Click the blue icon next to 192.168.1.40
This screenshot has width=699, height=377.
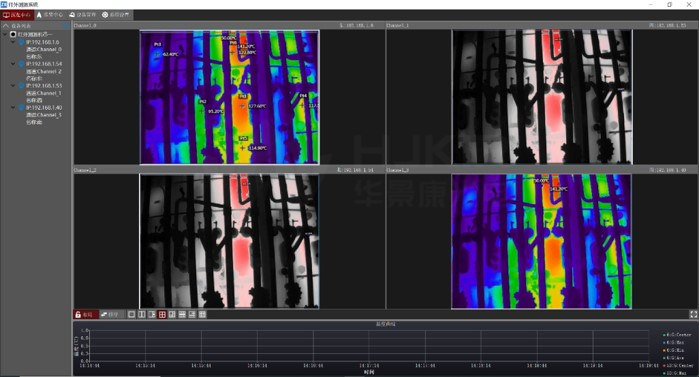point(21,107)
